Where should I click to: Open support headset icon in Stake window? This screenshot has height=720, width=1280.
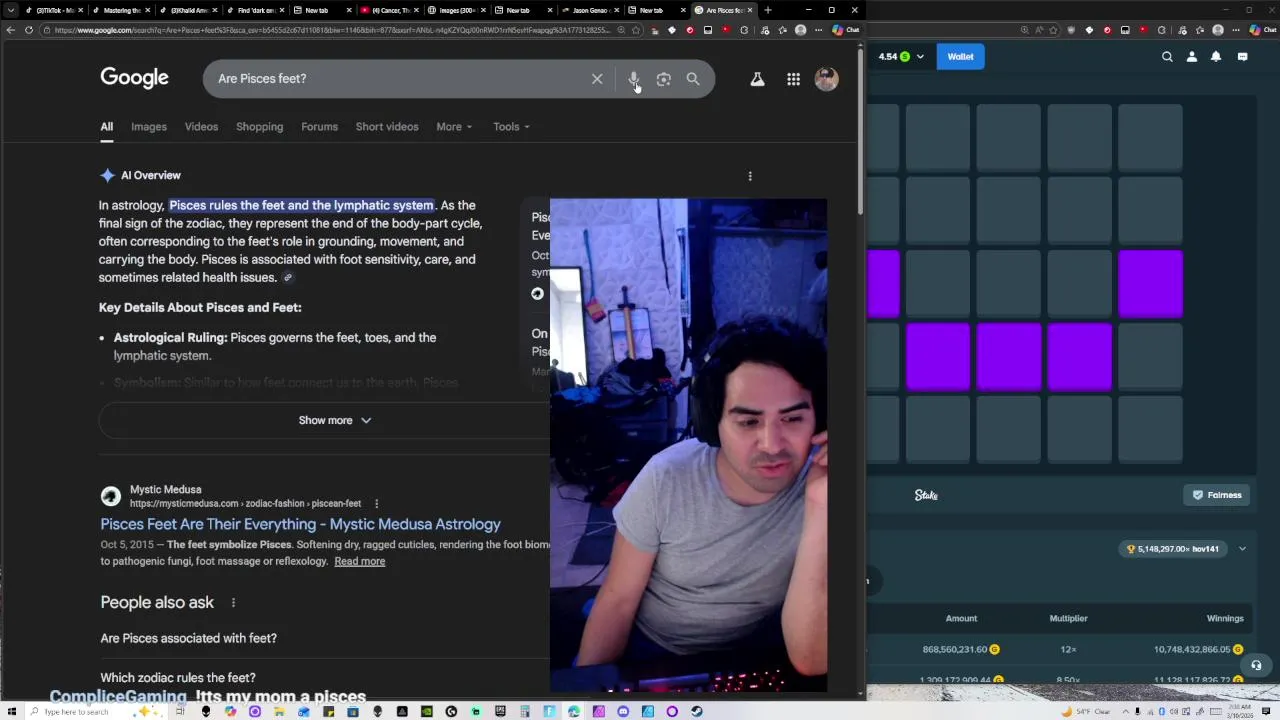tap(1256, 665)
